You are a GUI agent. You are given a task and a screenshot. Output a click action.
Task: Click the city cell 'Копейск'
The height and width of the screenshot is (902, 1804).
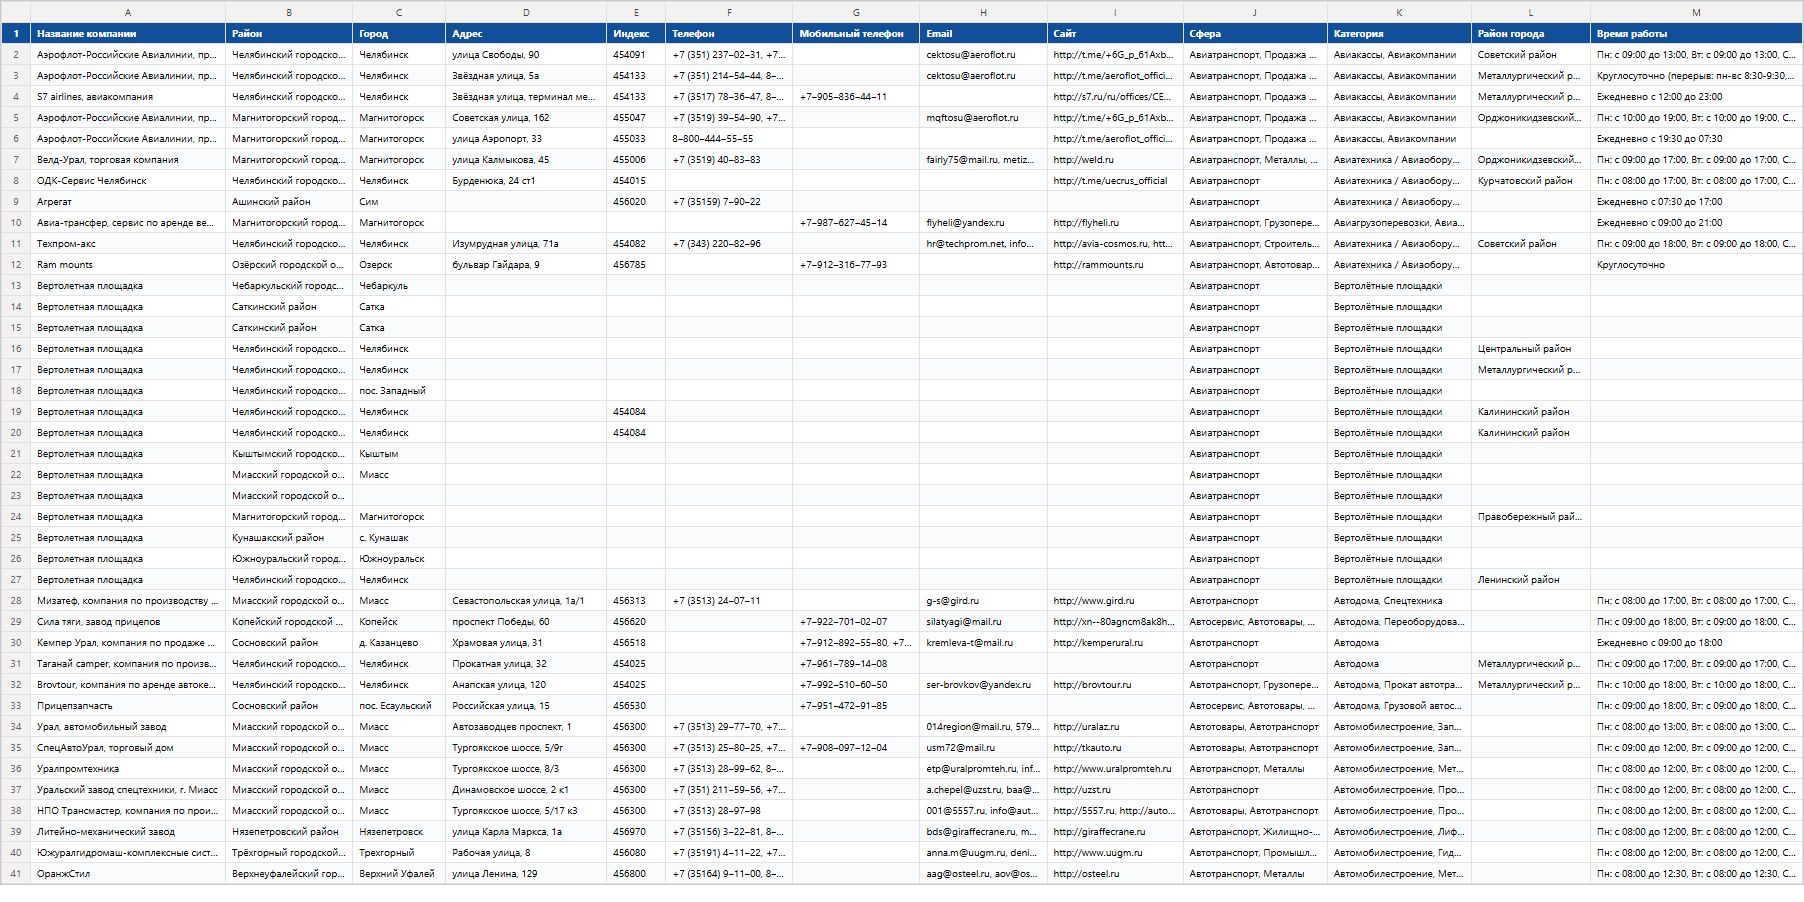[399, 621]
